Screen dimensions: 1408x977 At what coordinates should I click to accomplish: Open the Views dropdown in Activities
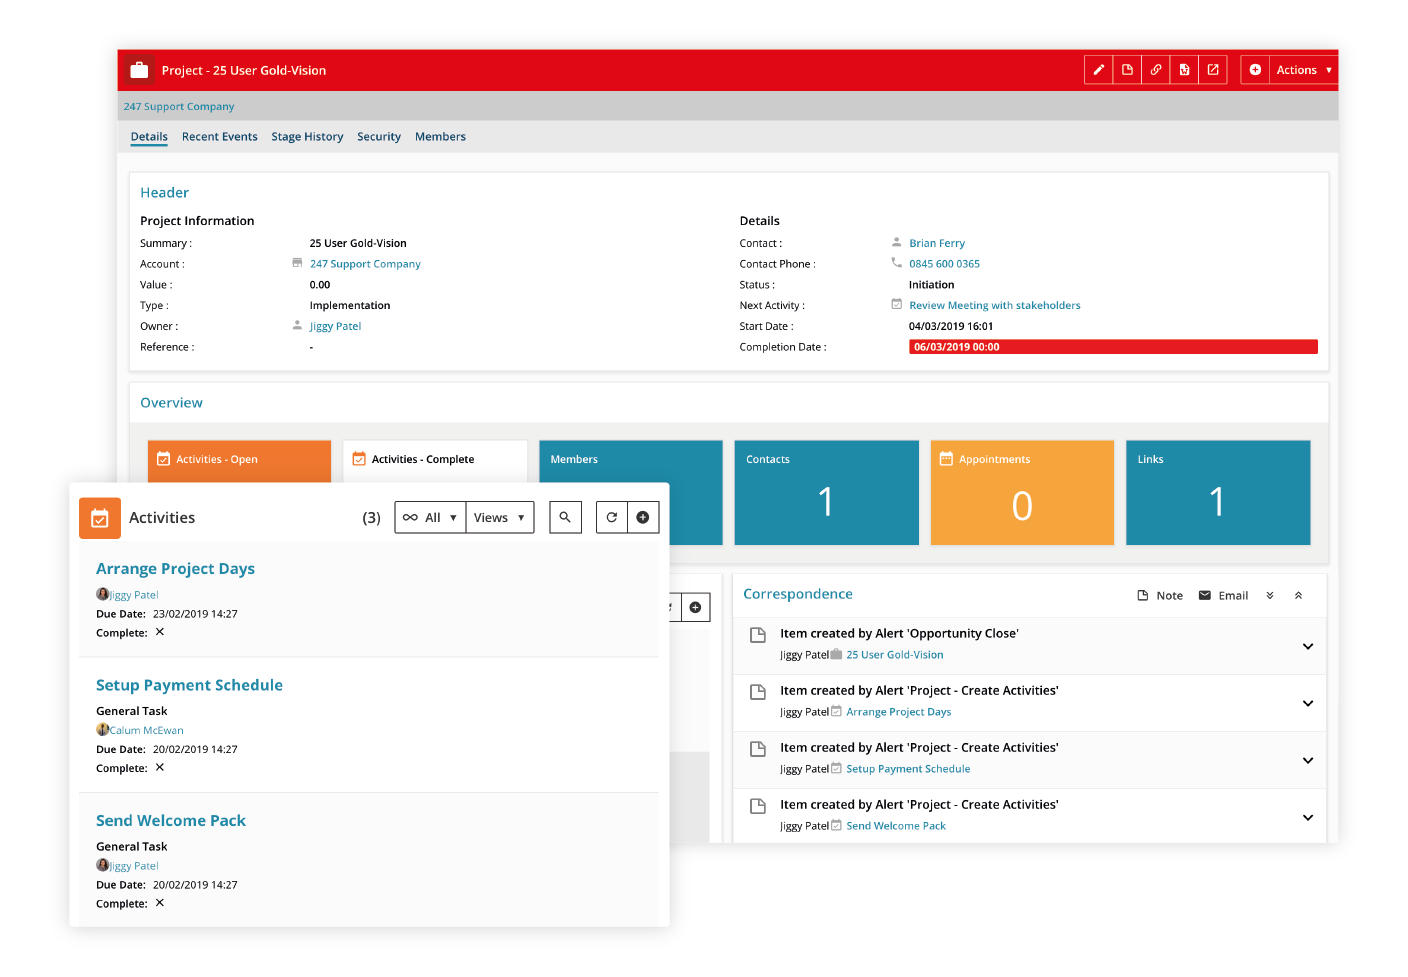500,517
